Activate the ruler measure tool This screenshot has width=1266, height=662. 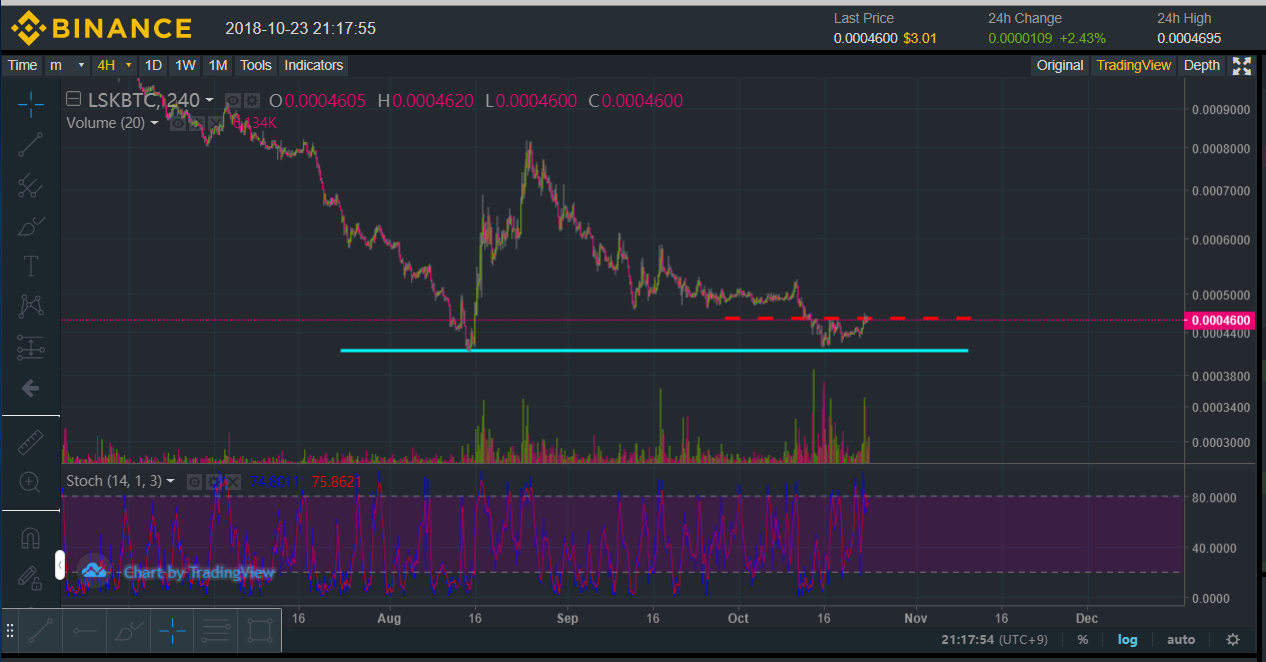(31, 441)
